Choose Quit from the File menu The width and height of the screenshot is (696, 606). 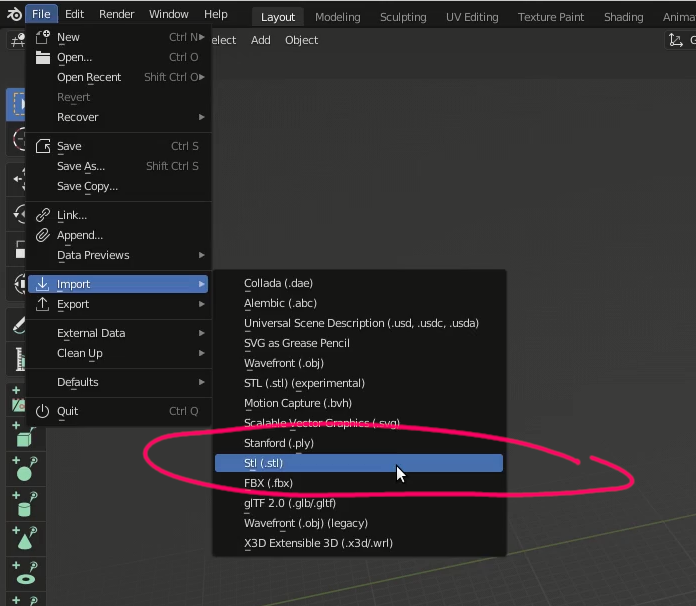tap(118, 411)
